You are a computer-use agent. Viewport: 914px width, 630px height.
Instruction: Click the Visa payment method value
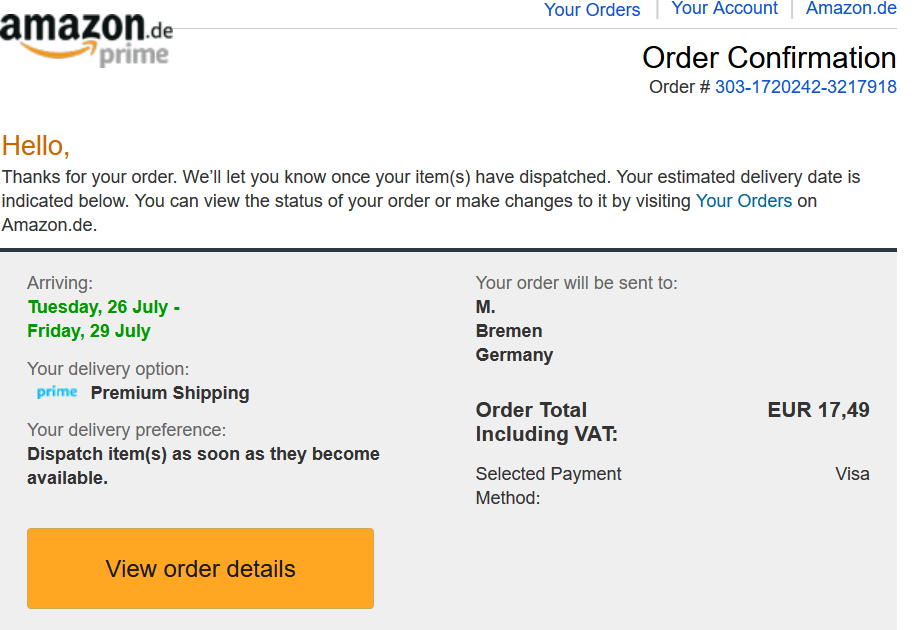pos(852,474)
